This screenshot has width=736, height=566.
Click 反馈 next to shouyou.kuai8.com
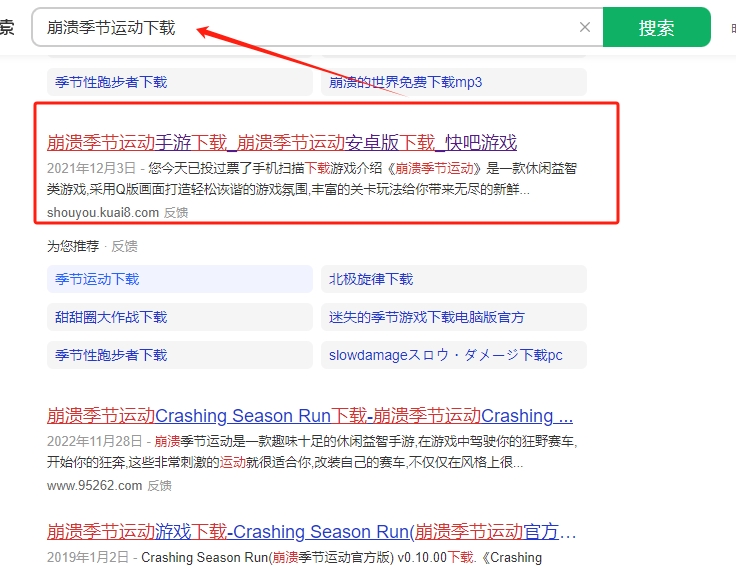point(176,212)
